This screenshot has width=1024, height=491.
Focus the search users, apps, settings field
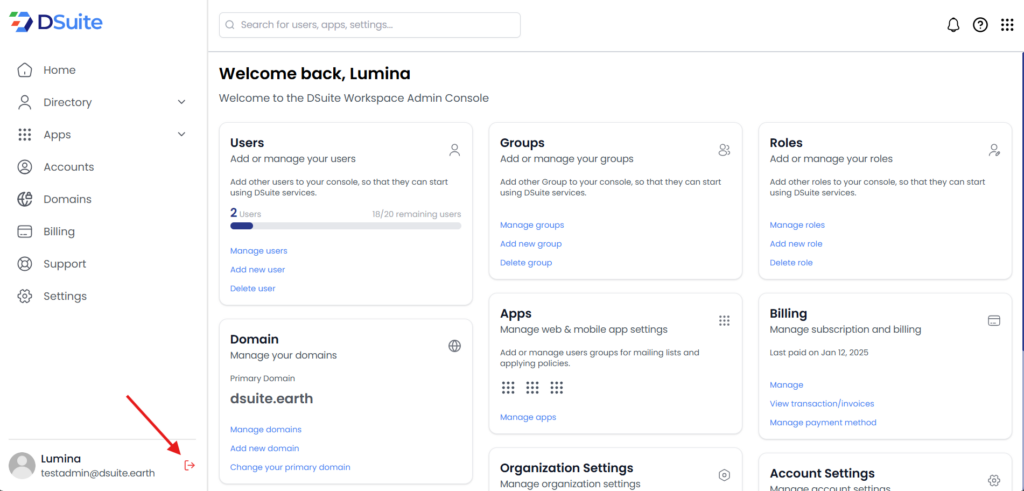coord(370,25)
